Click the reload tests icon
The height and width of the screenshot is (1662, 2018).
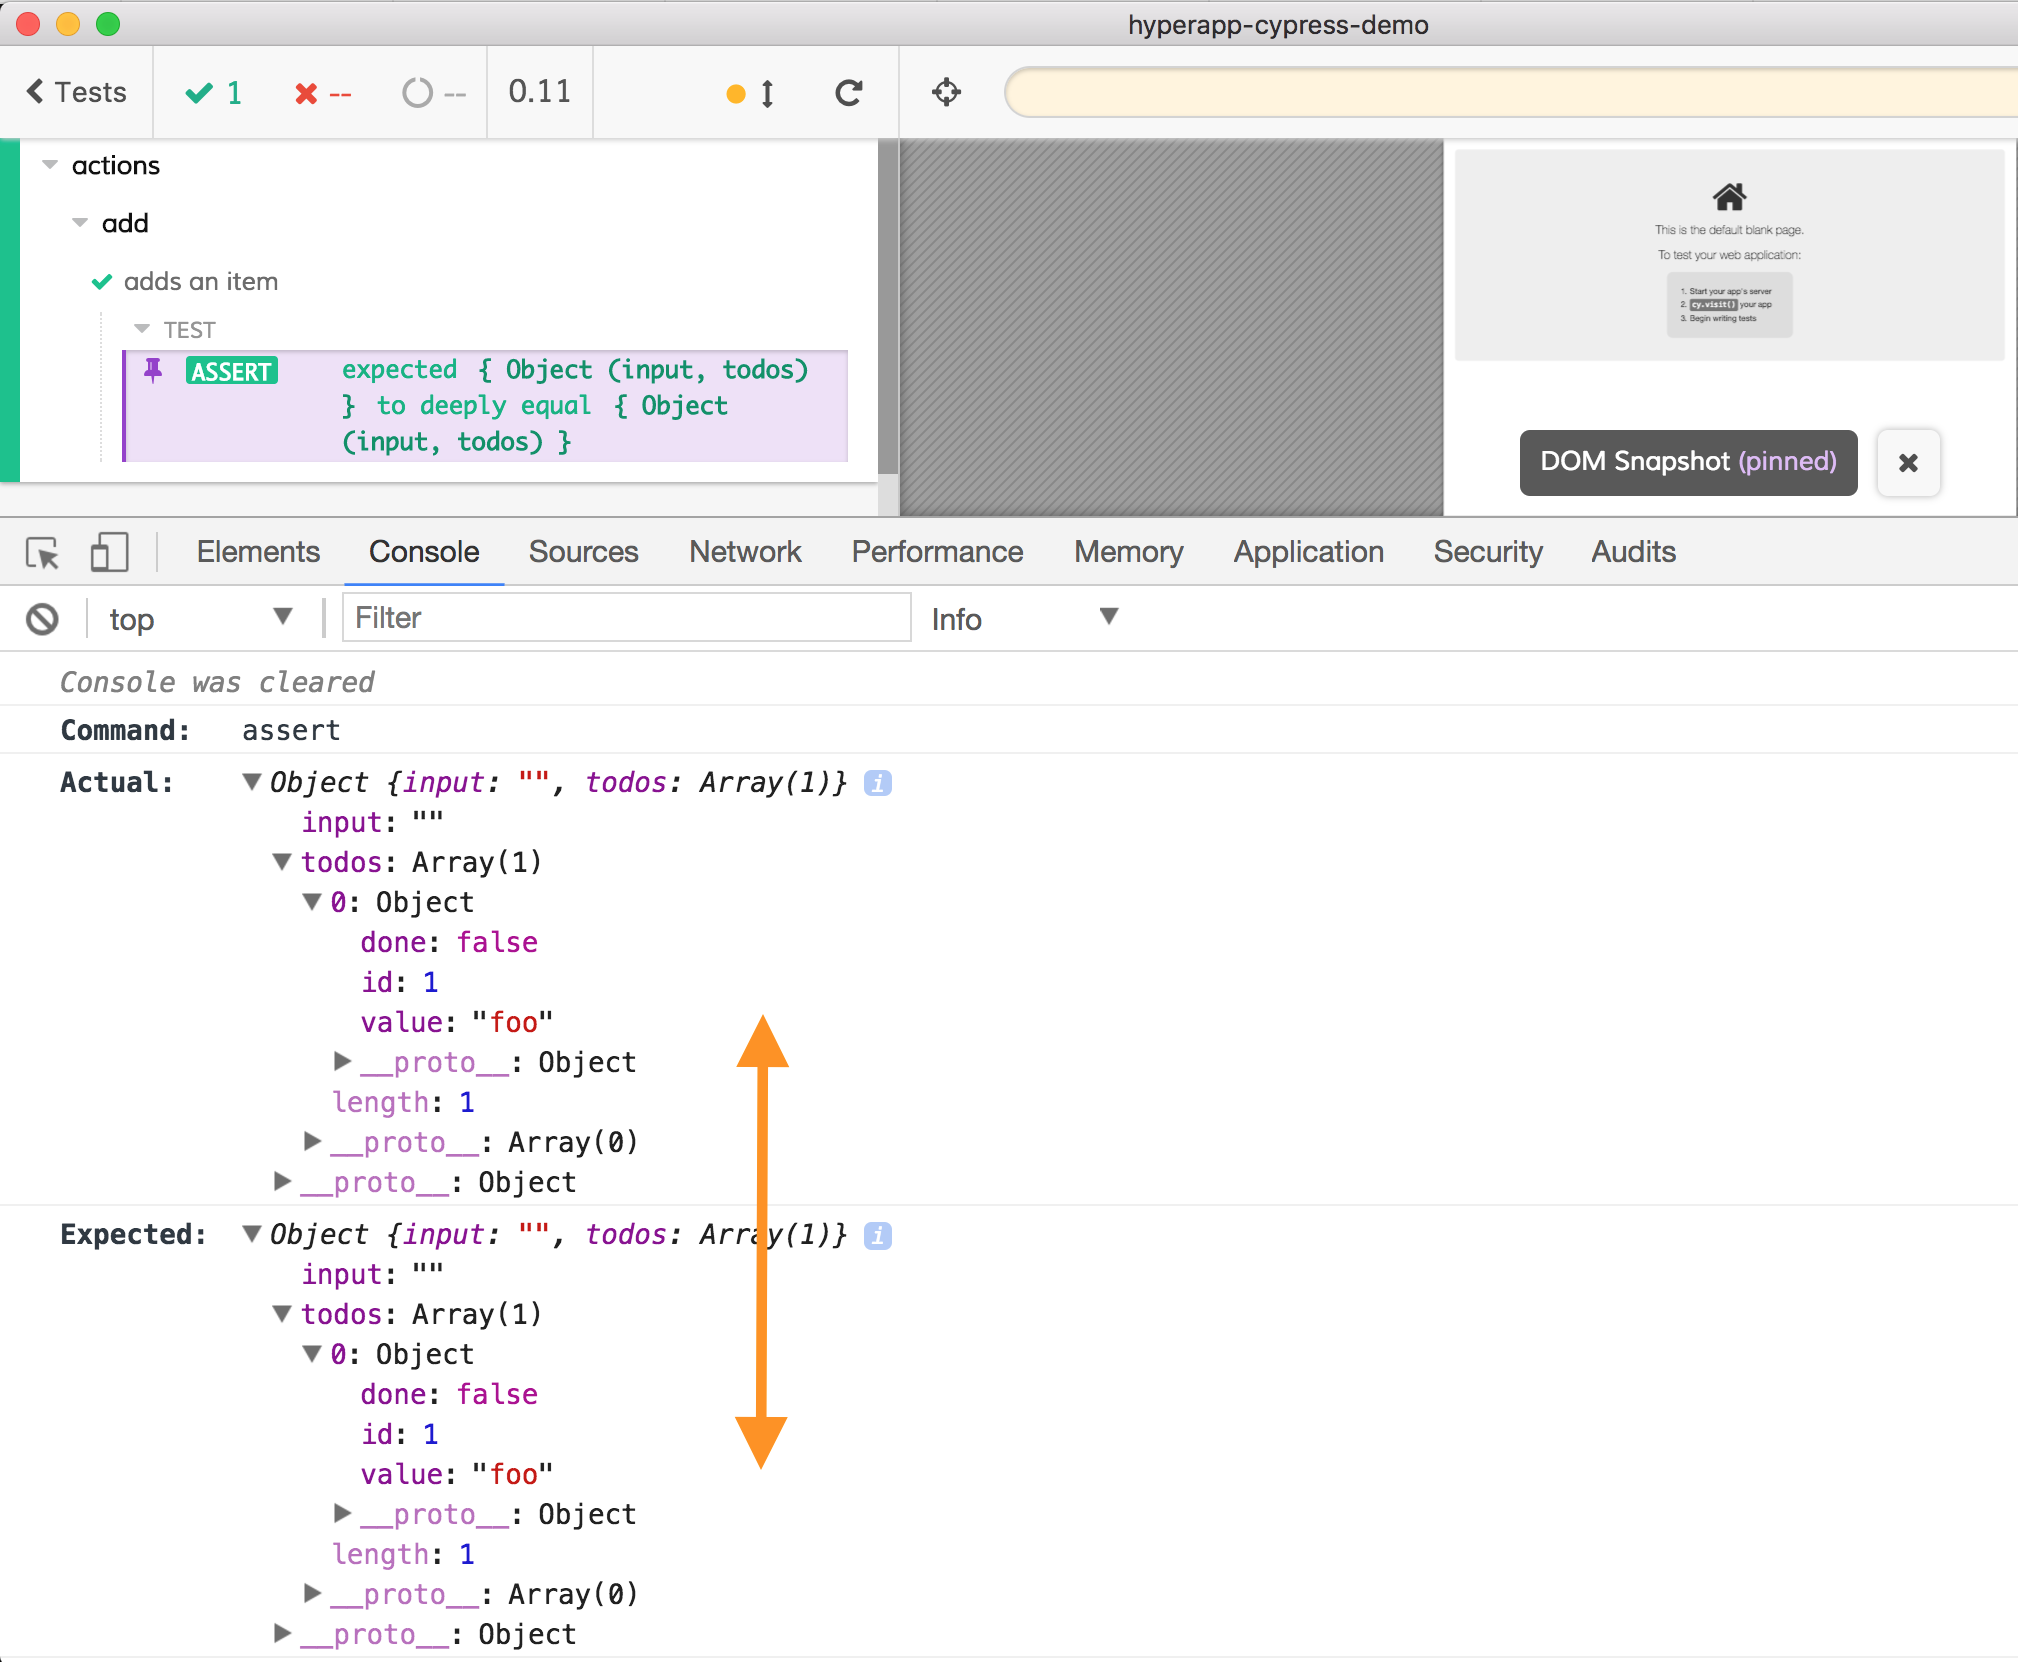tap(848, 93)
